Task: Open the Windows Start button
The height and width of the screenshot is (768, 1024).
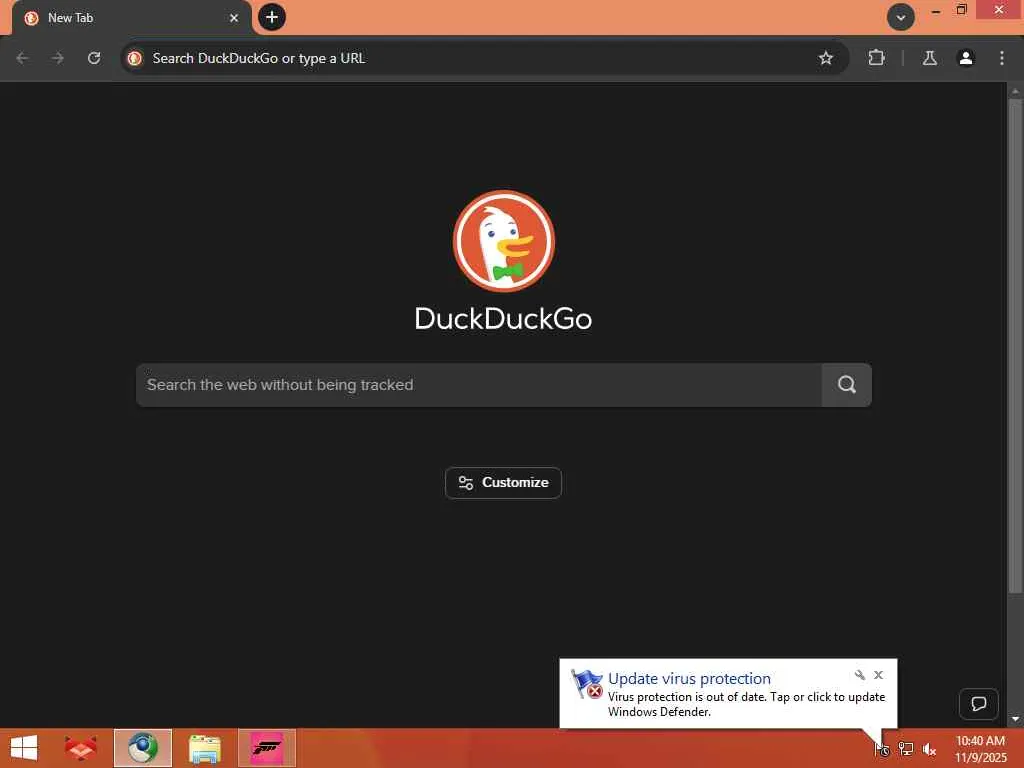Action: click(24, 748)
